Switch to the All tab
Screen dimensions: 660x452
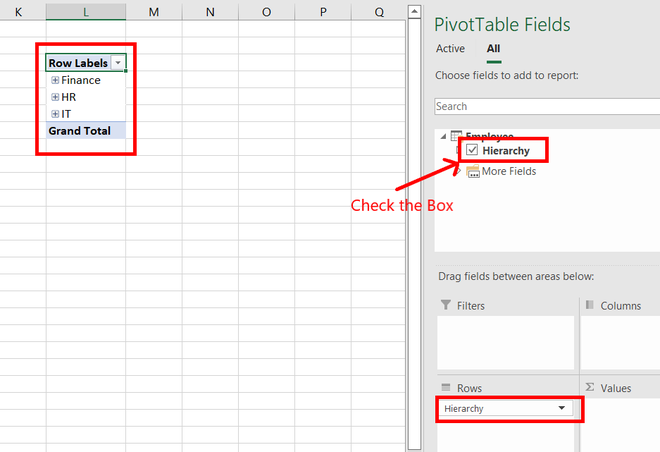[493, 49]
